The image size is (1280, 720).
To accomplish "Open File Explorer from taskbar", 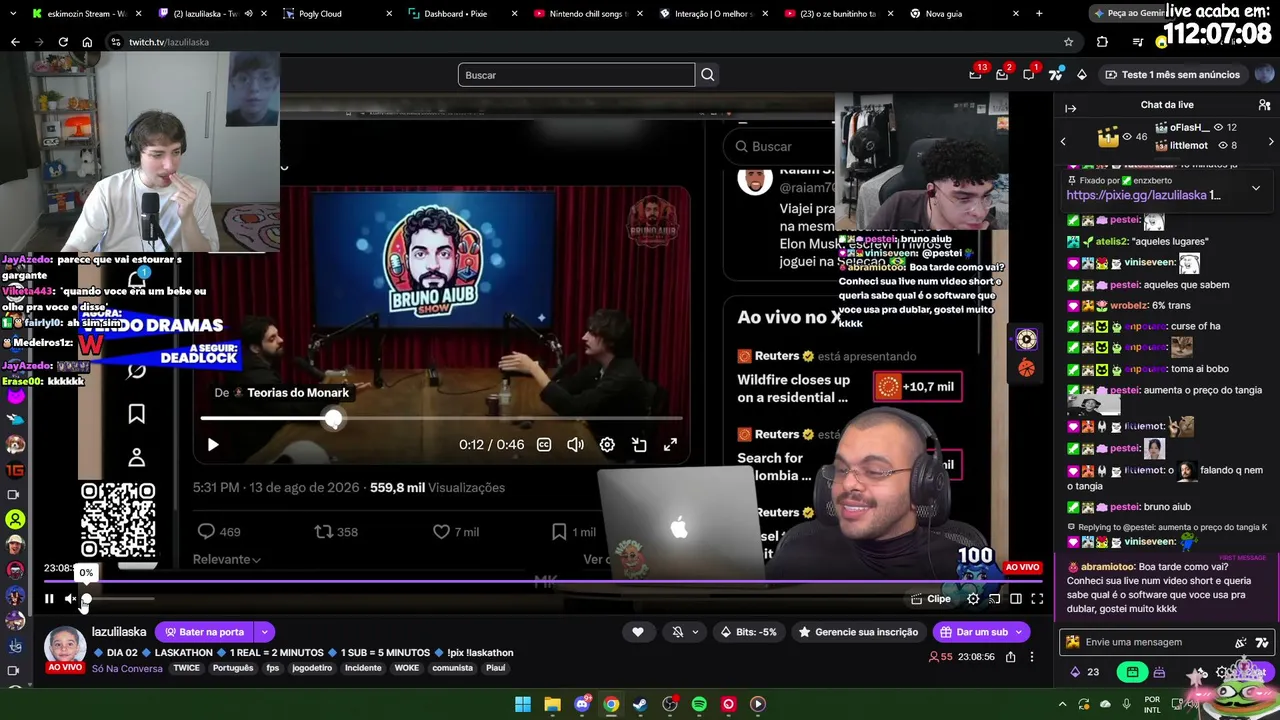I will point(552,704).
